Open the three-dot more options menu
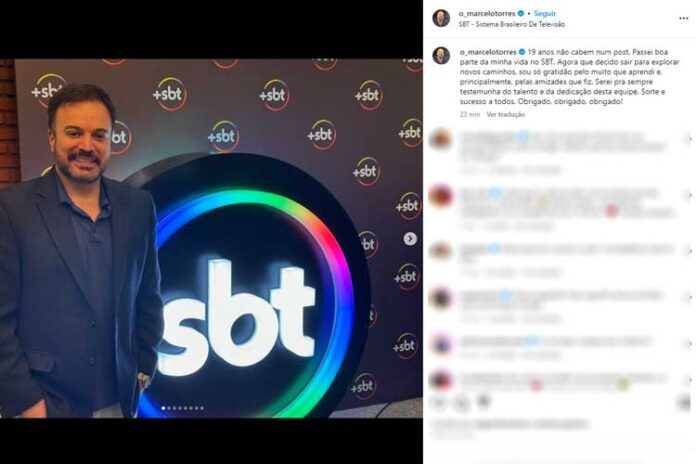Image resolution: width=696 pixels, height=464 pixels. pyautogui.click(x=684, y=18)
